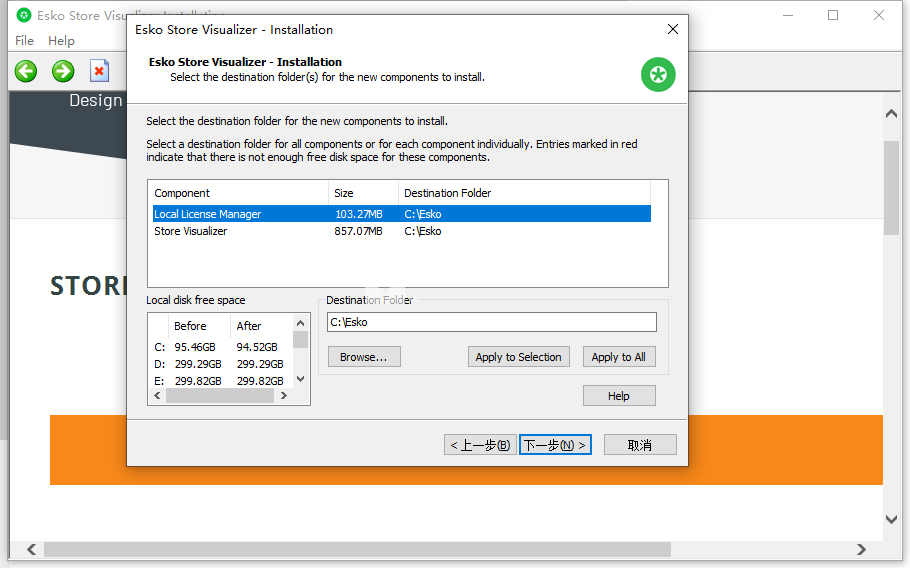This screenshot has height=568, width=910.
Task: Click the D: drive row in free space list
Action: pyautogui.click(x=221, y=364)
